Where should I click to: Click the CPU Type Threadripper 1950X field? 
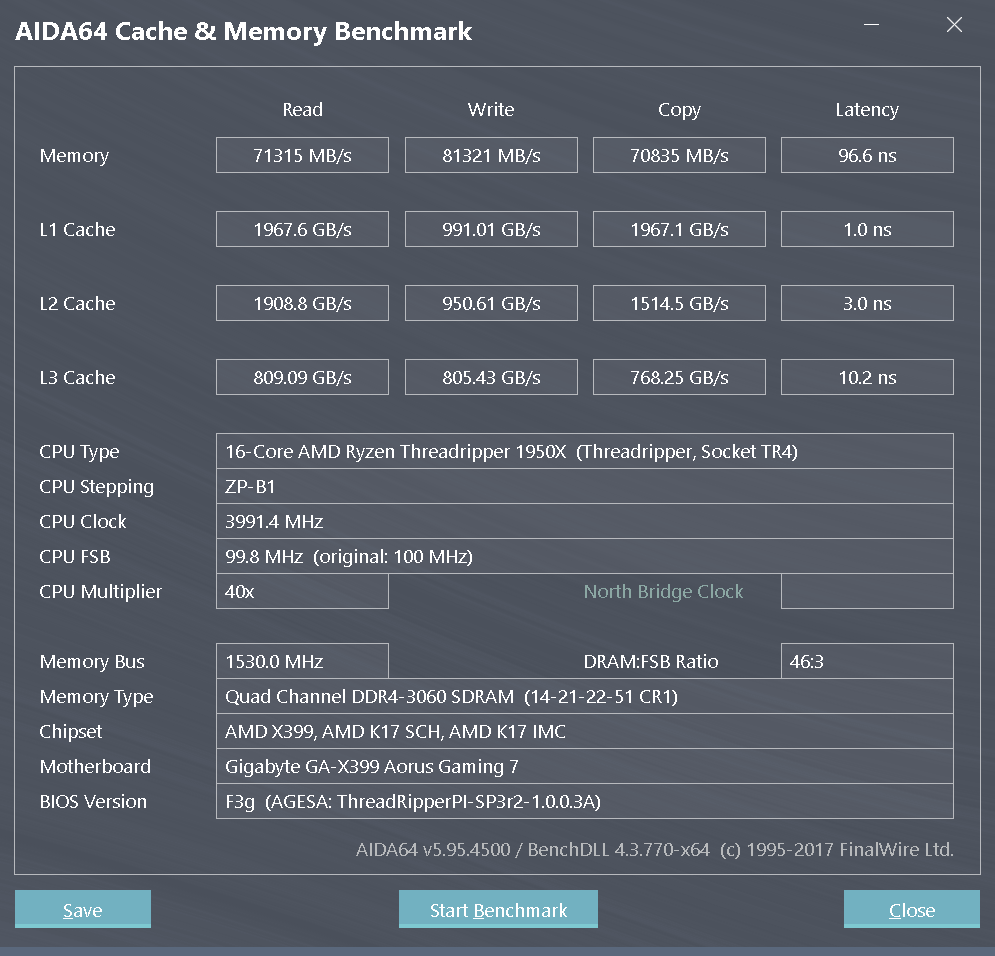click(x=584, y=451)
